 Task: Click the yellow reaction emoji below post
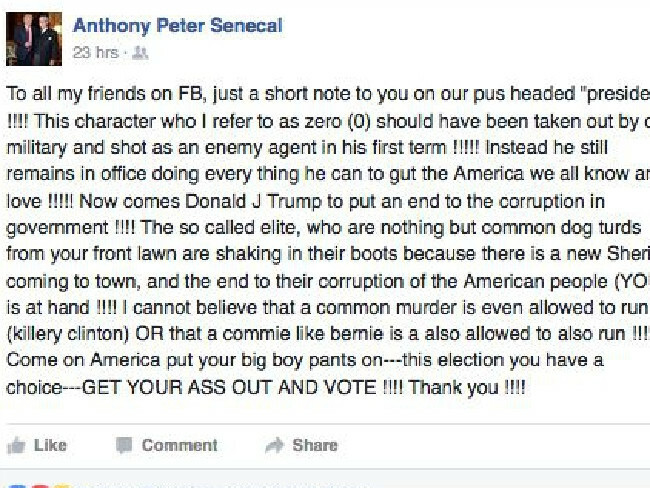[x=60, y=484]
